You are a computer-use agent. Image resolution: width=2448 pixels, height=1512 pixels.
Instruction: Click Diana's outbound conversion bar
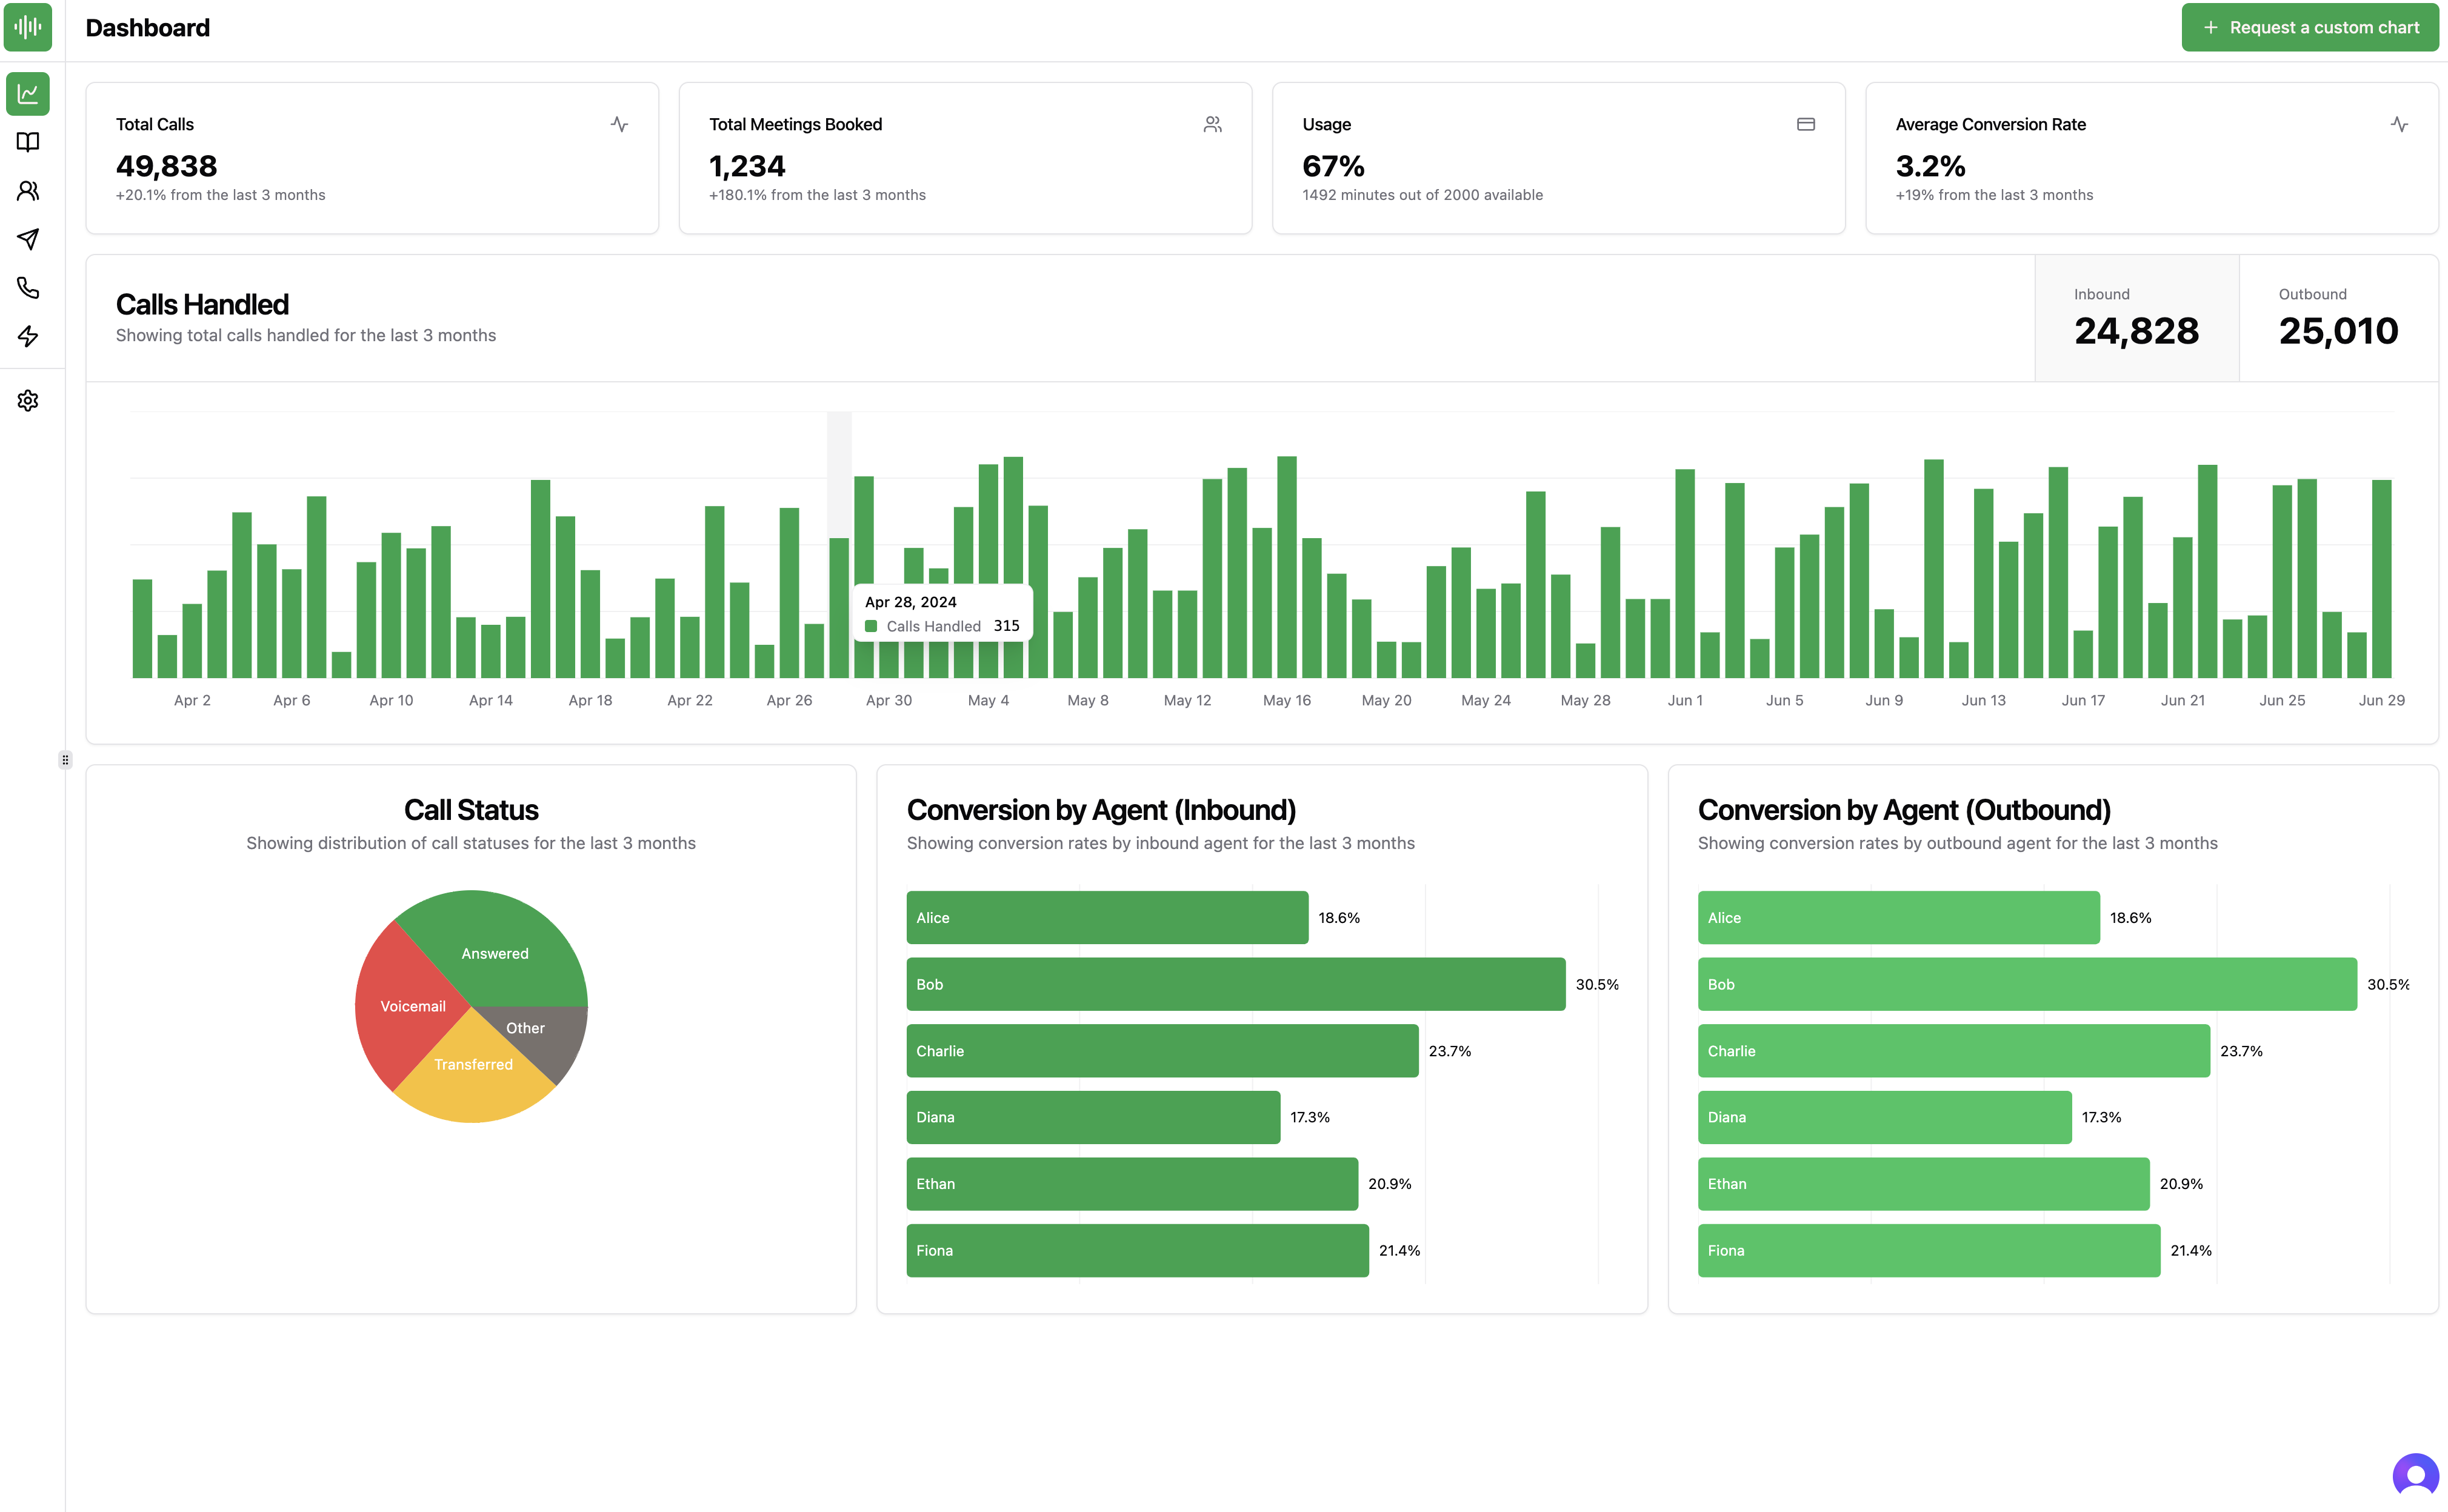coord(1883,1117)
